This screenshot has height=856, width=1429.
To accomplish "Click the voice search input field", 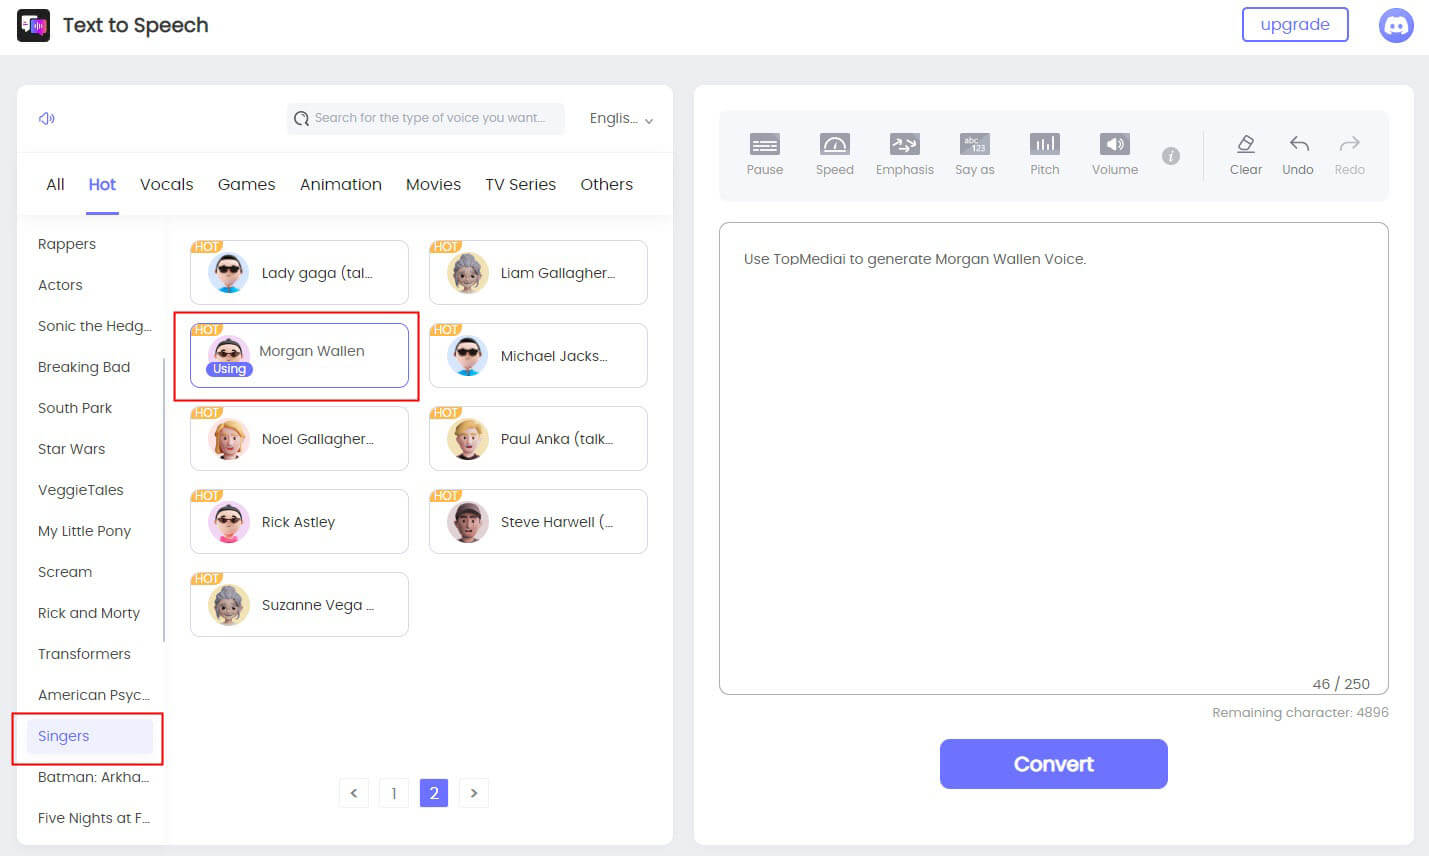I will [x=427, y=118].
